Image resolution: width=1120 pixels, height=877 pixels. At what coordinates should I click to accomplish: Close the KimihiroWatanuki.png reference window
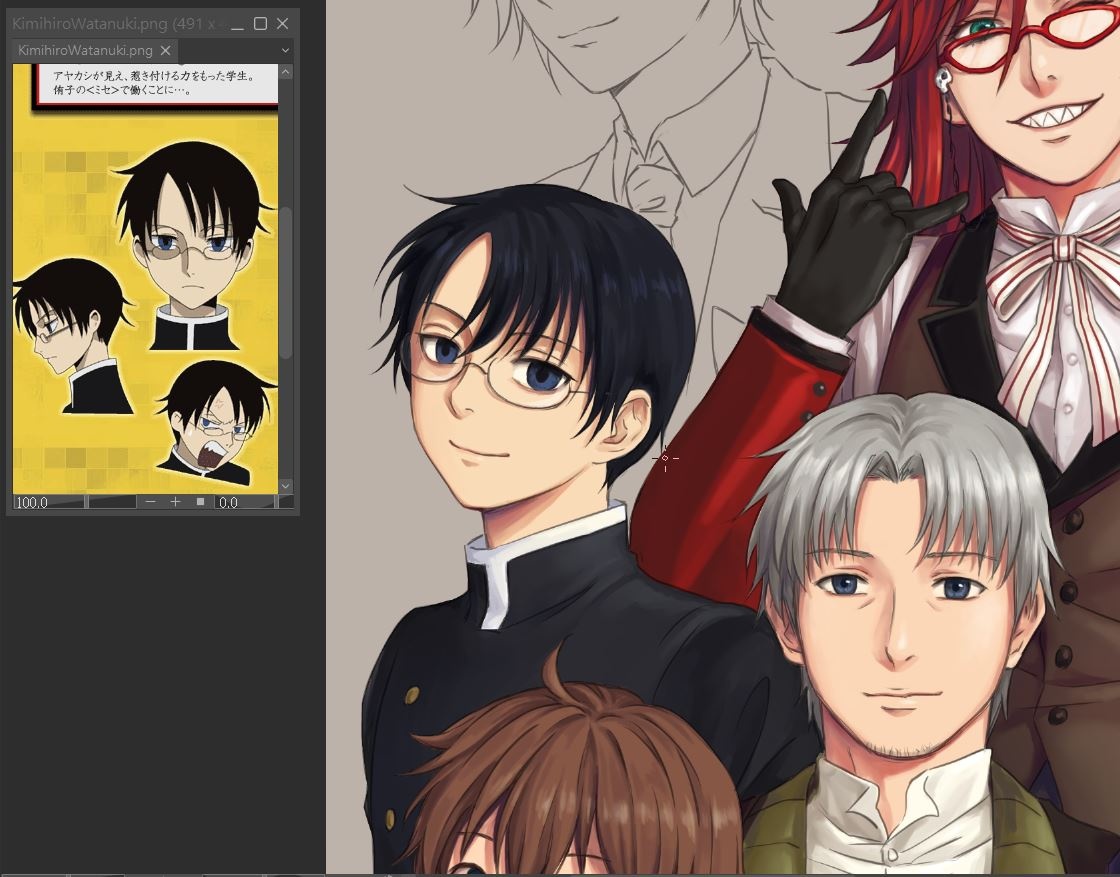(283, 24)
